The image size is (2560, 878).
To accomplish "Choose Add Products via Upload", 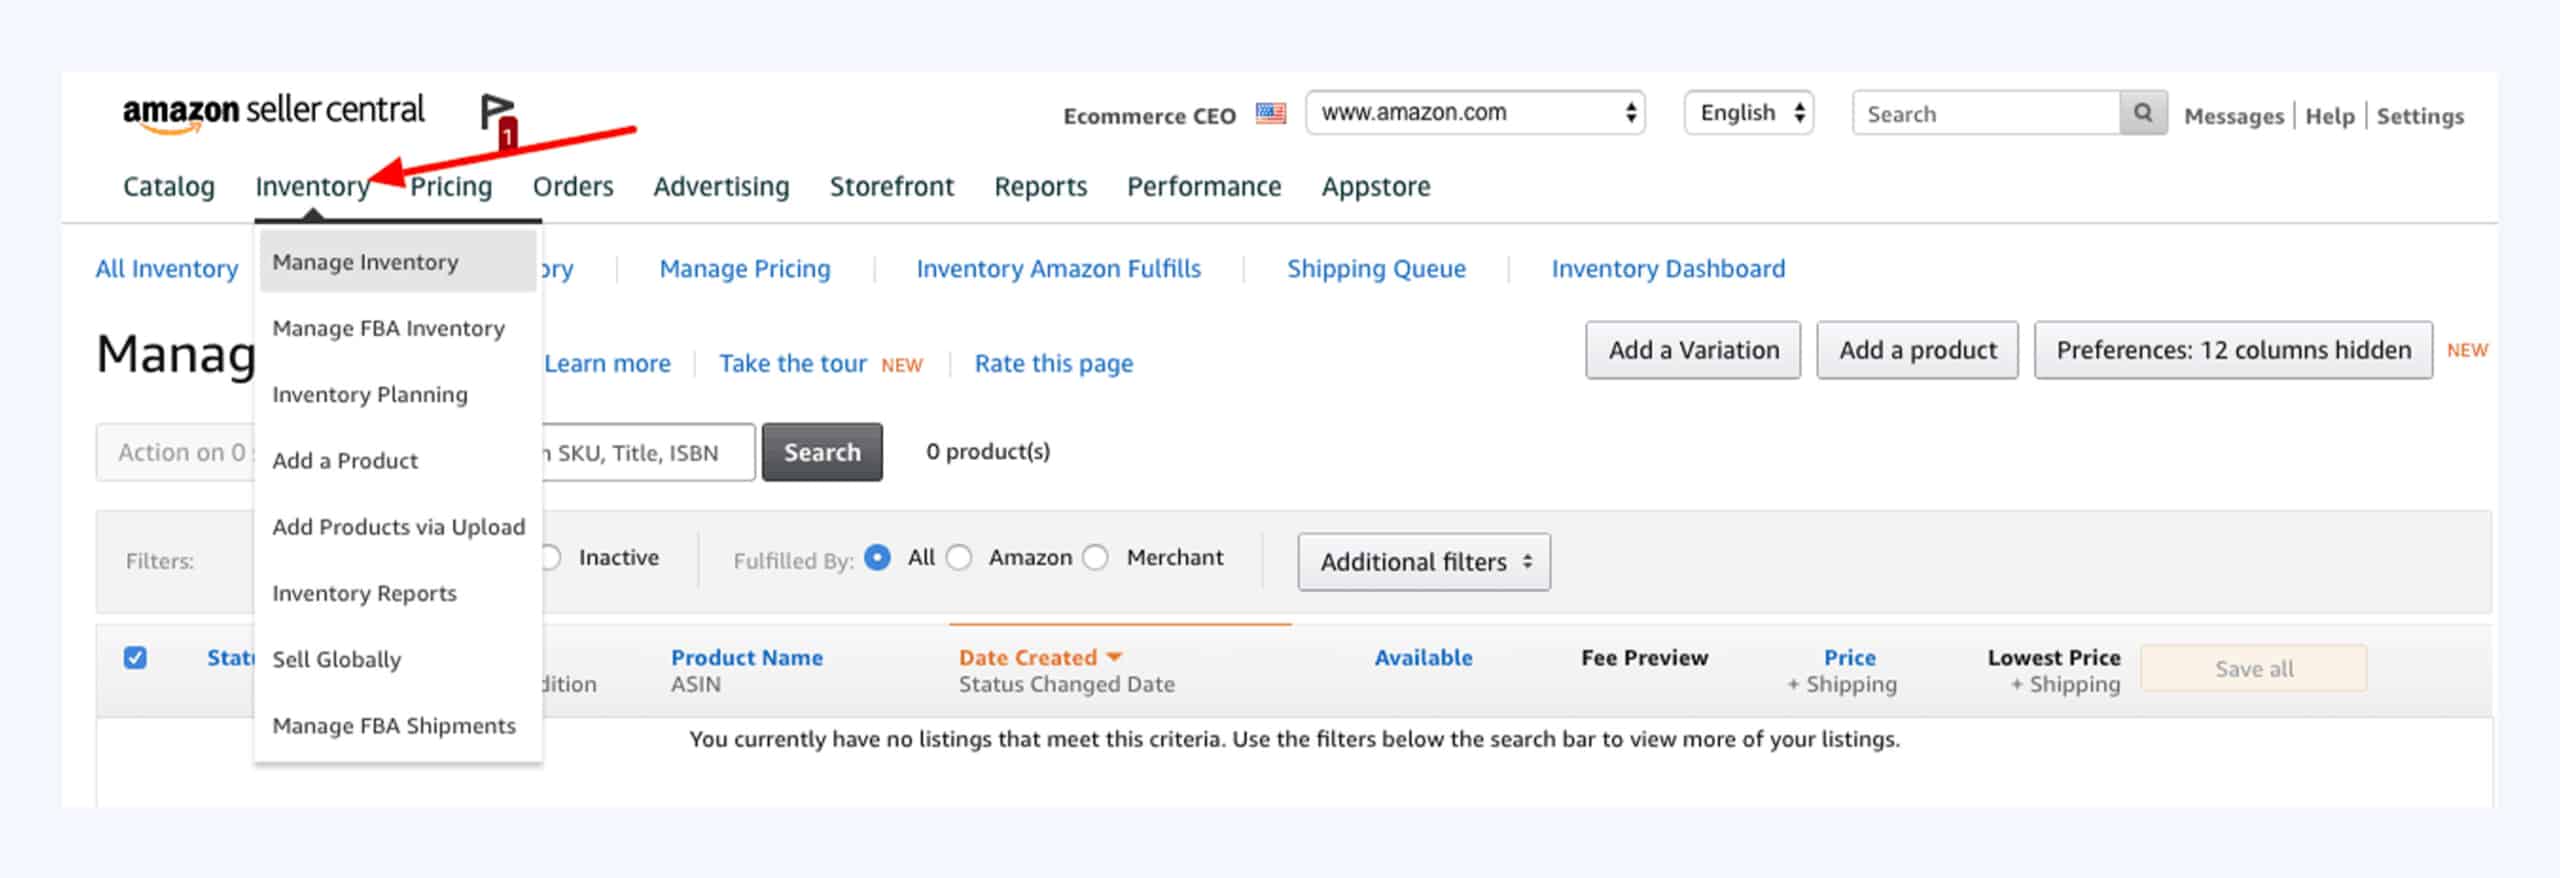I will point(398,527).
